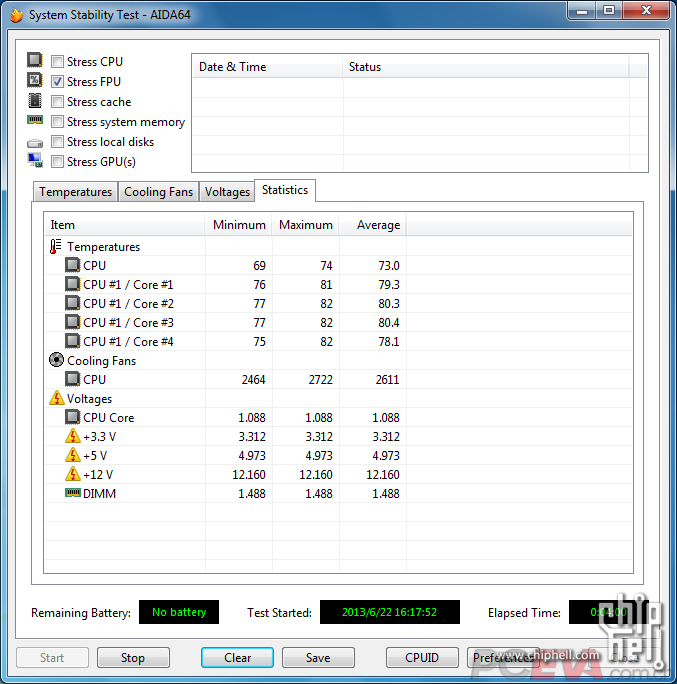
Task: Select the Statistics tab
Action: point(285,190)
